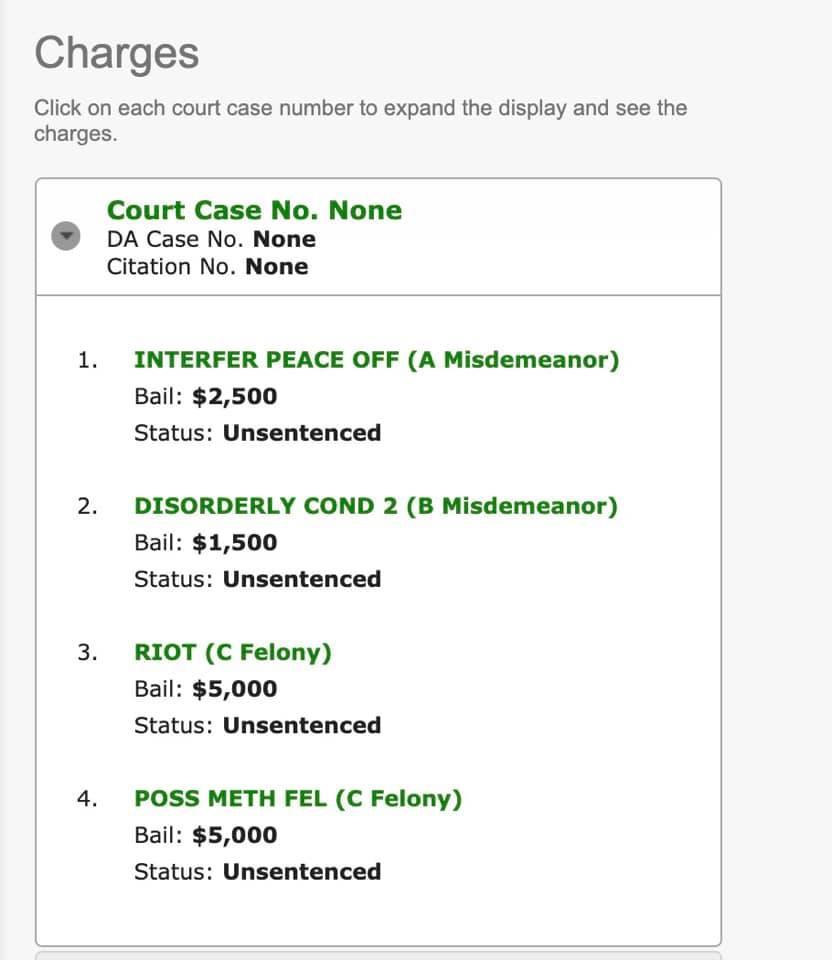832x960 pixels.
Task: Click the status under DISORDERLY COND 2
Action: [301, 579]
